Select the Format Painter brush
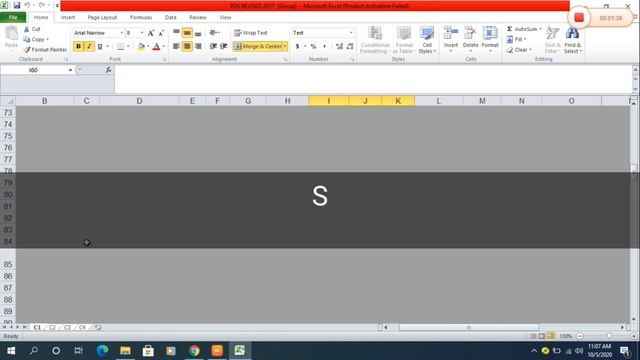Screen dimensions: 640x360 [x=27, y=49]
